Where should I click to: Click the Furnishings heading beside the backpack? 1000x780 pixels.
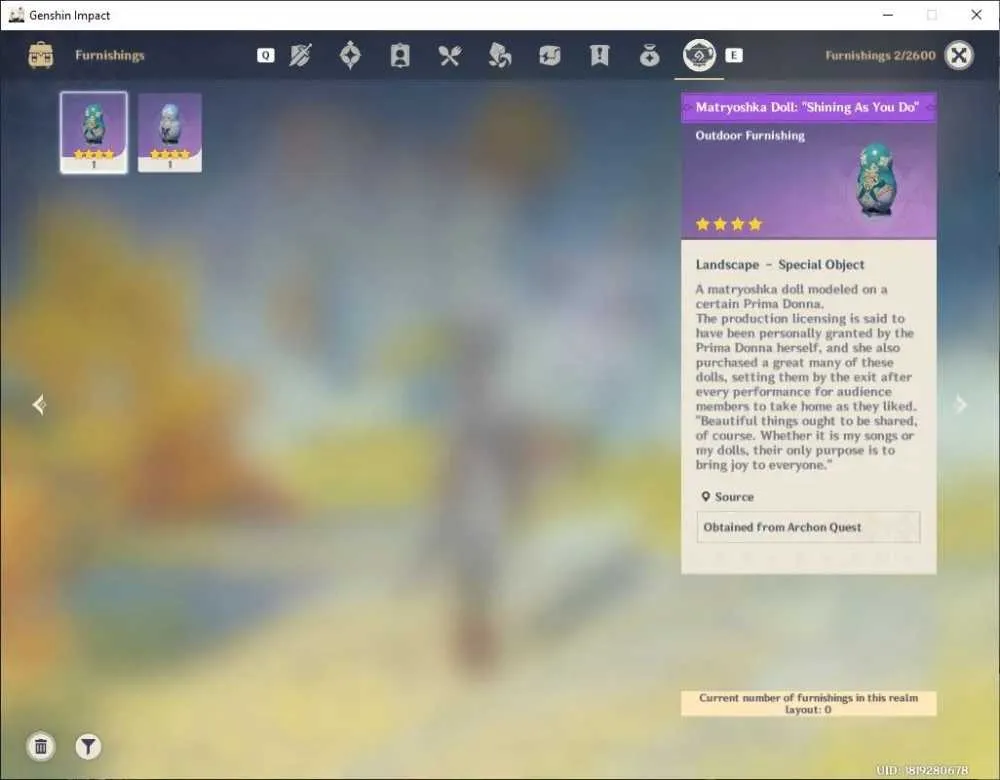(x=110, y=55)
